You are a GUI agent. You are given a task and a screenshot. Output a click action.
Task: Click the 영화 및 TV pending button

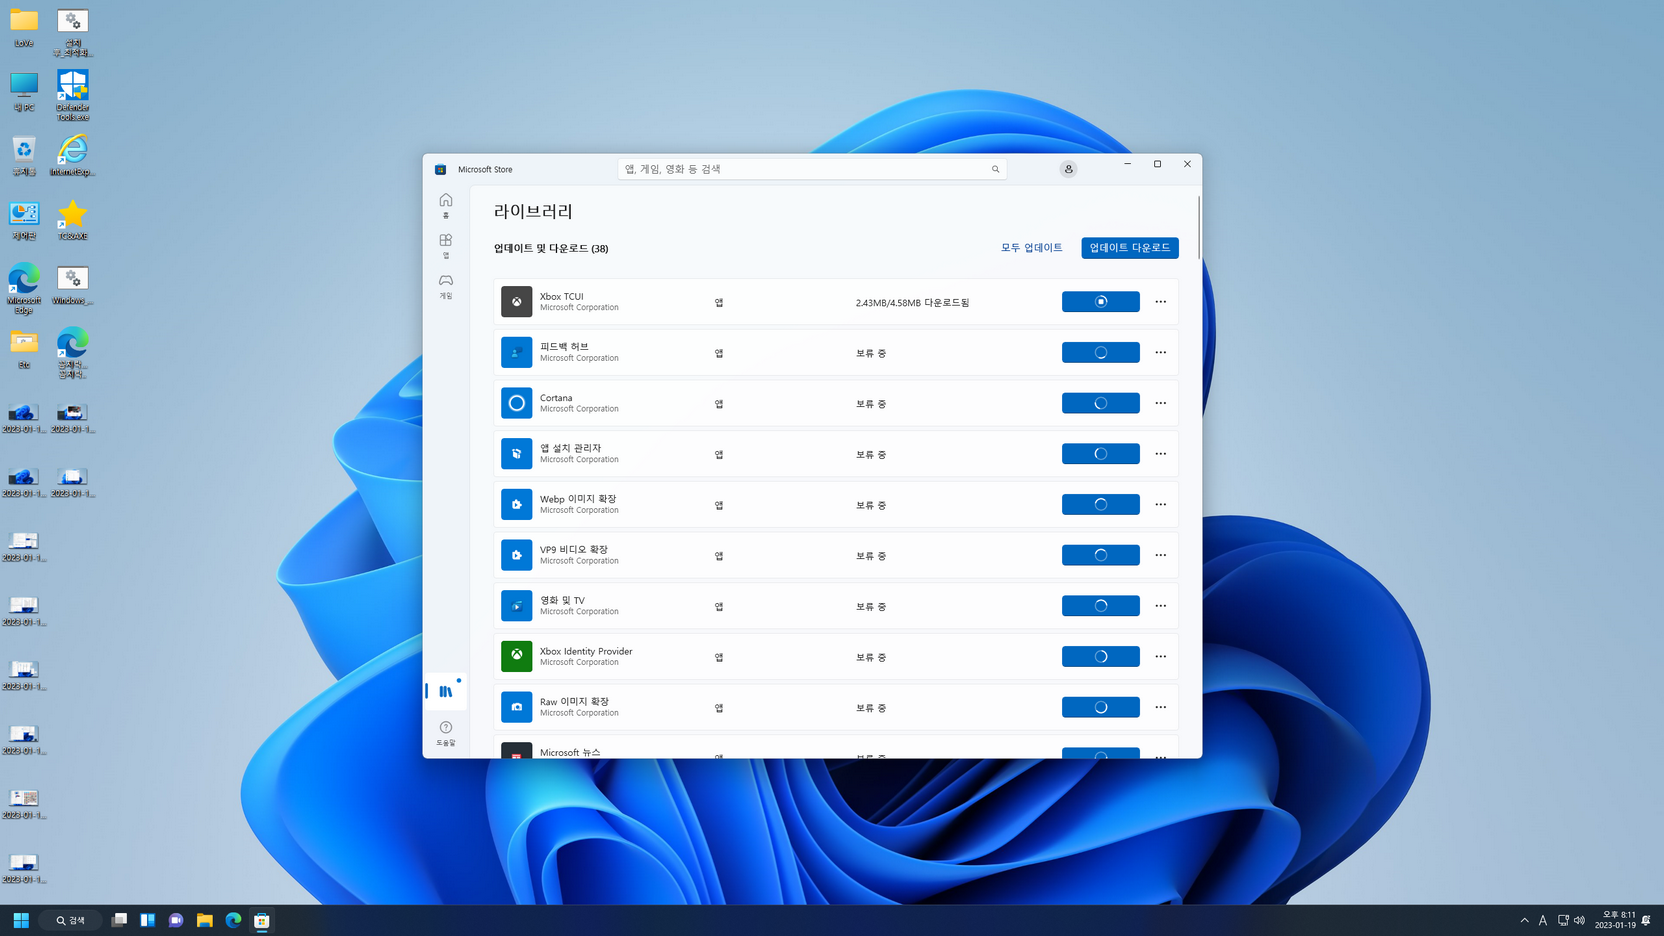click(1100, 606)
